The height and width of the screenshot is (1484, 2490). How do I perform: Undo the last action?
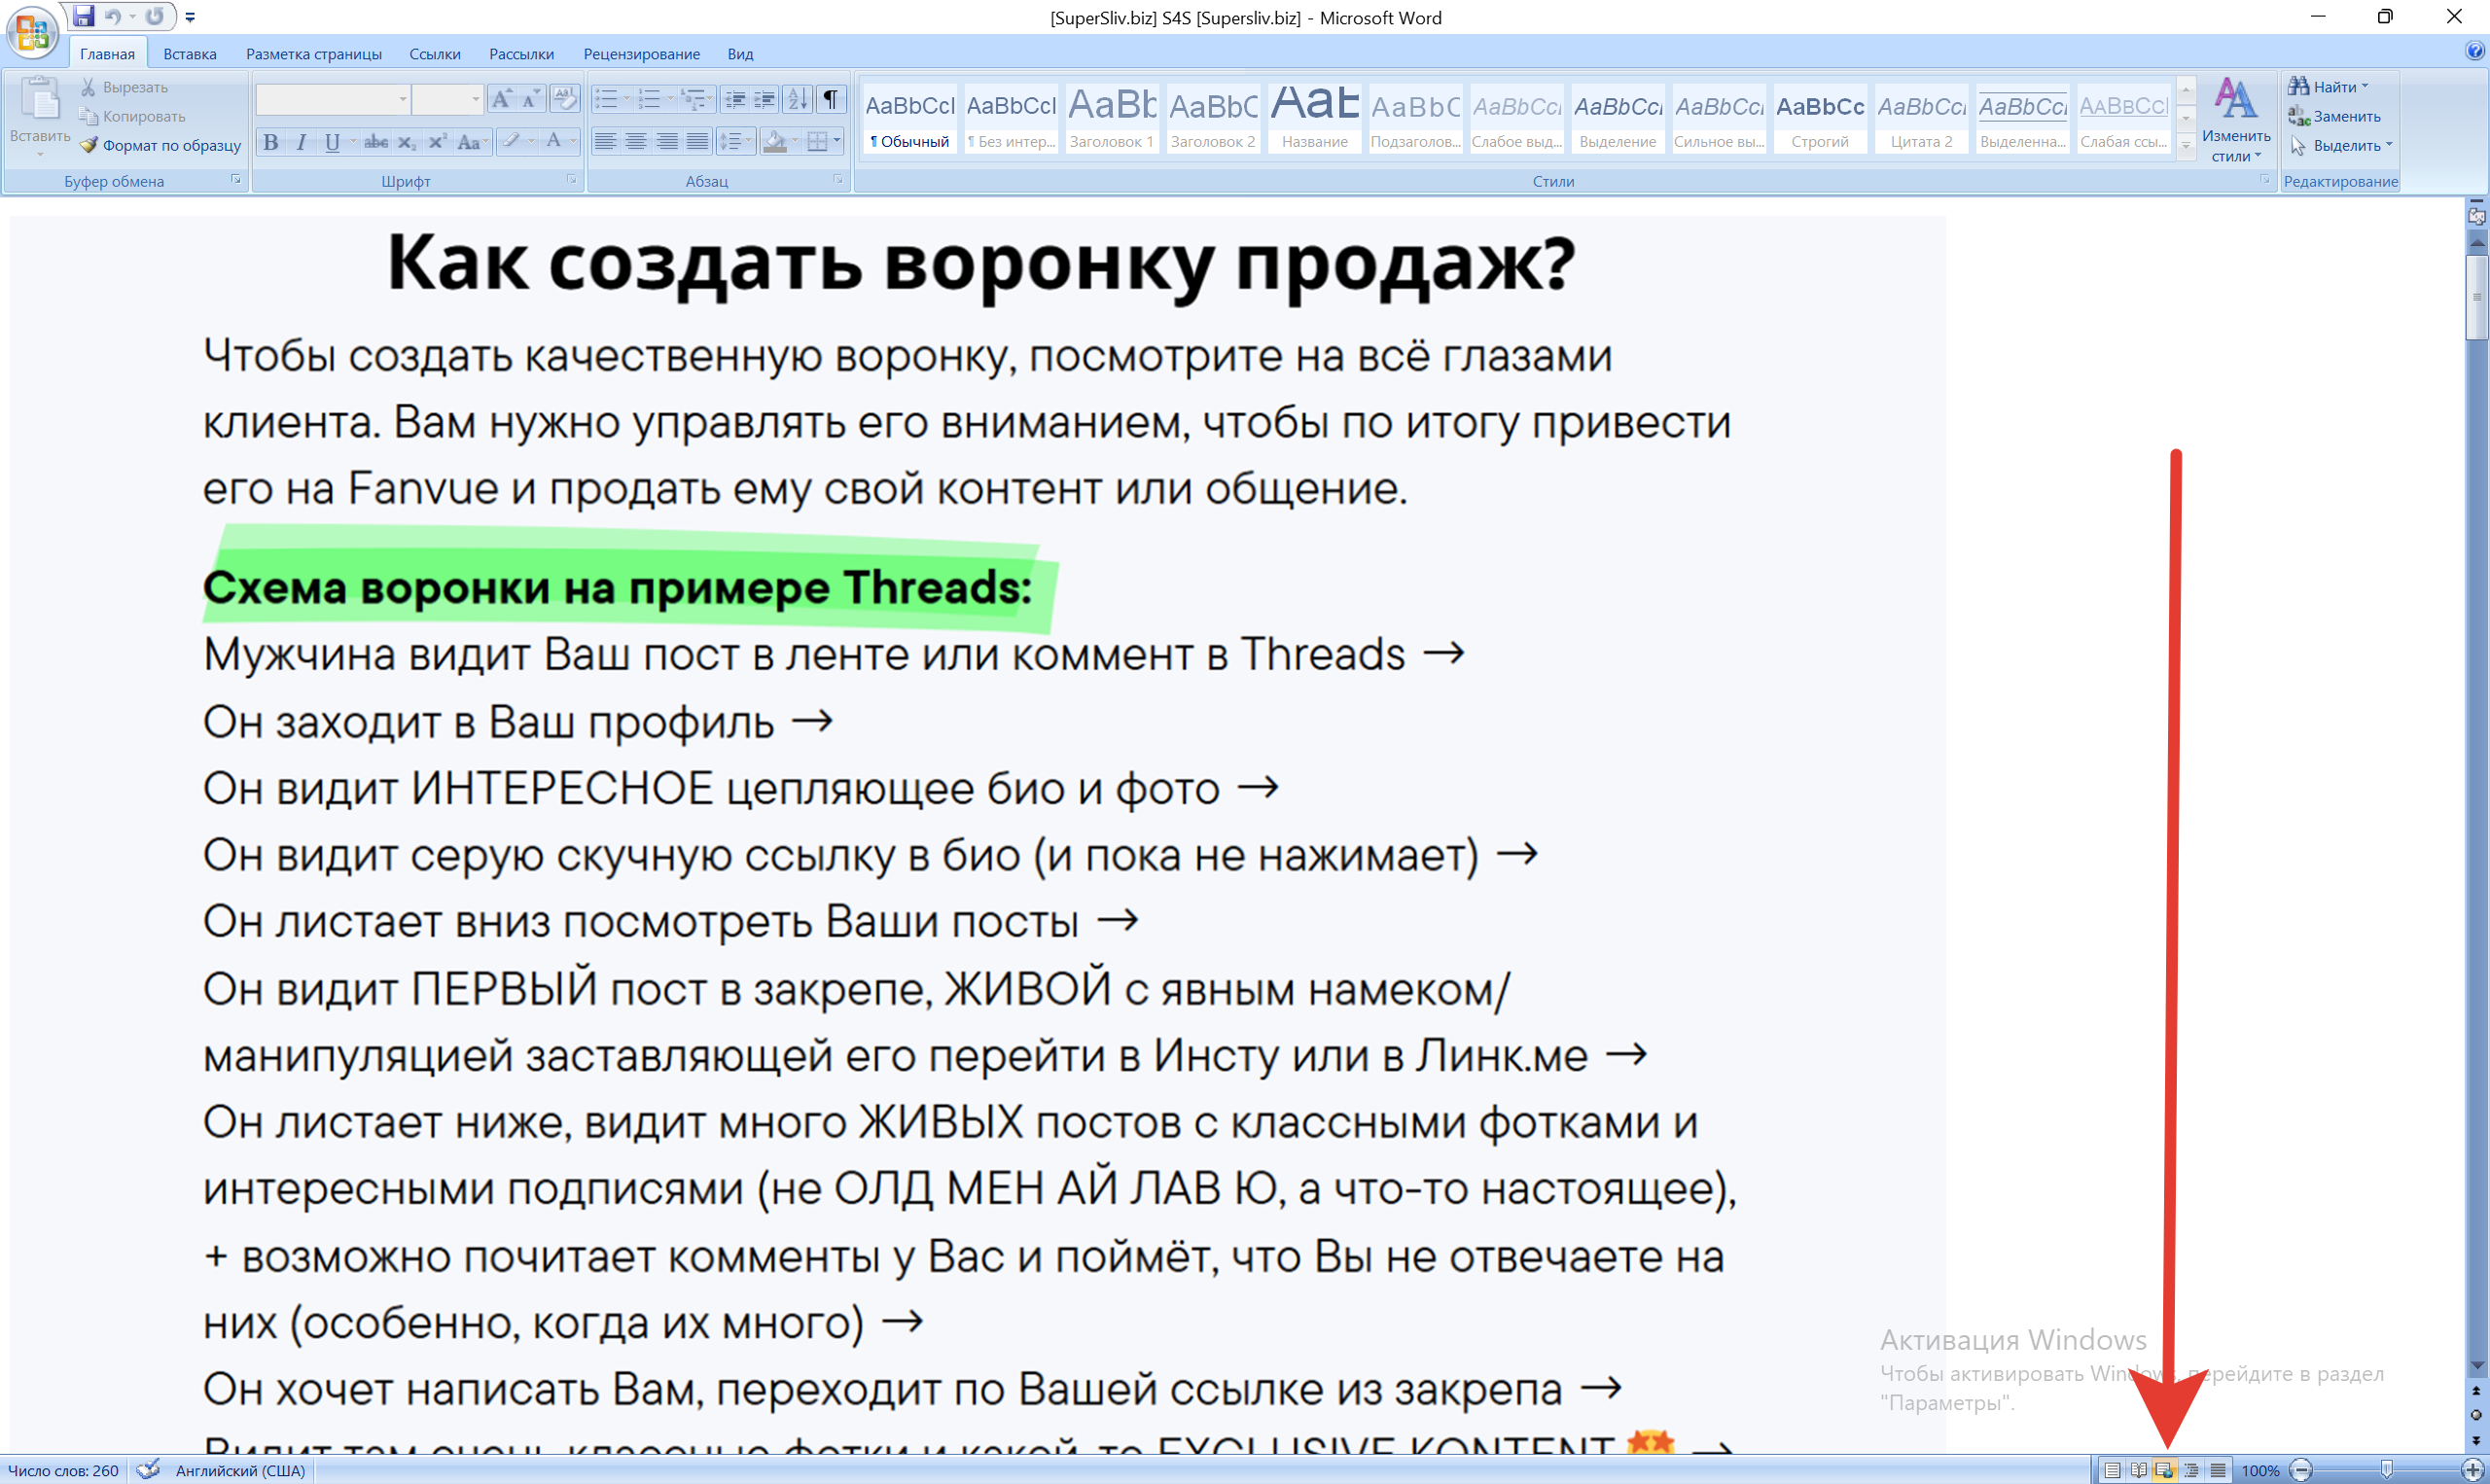(113, 16)
